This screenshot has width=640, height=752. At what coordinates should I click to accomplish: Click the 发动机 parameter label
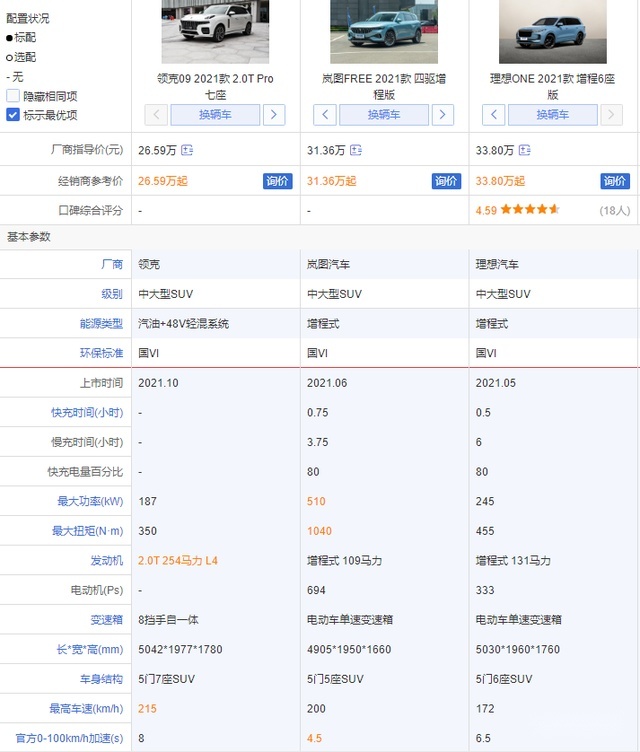coord(107,560)
